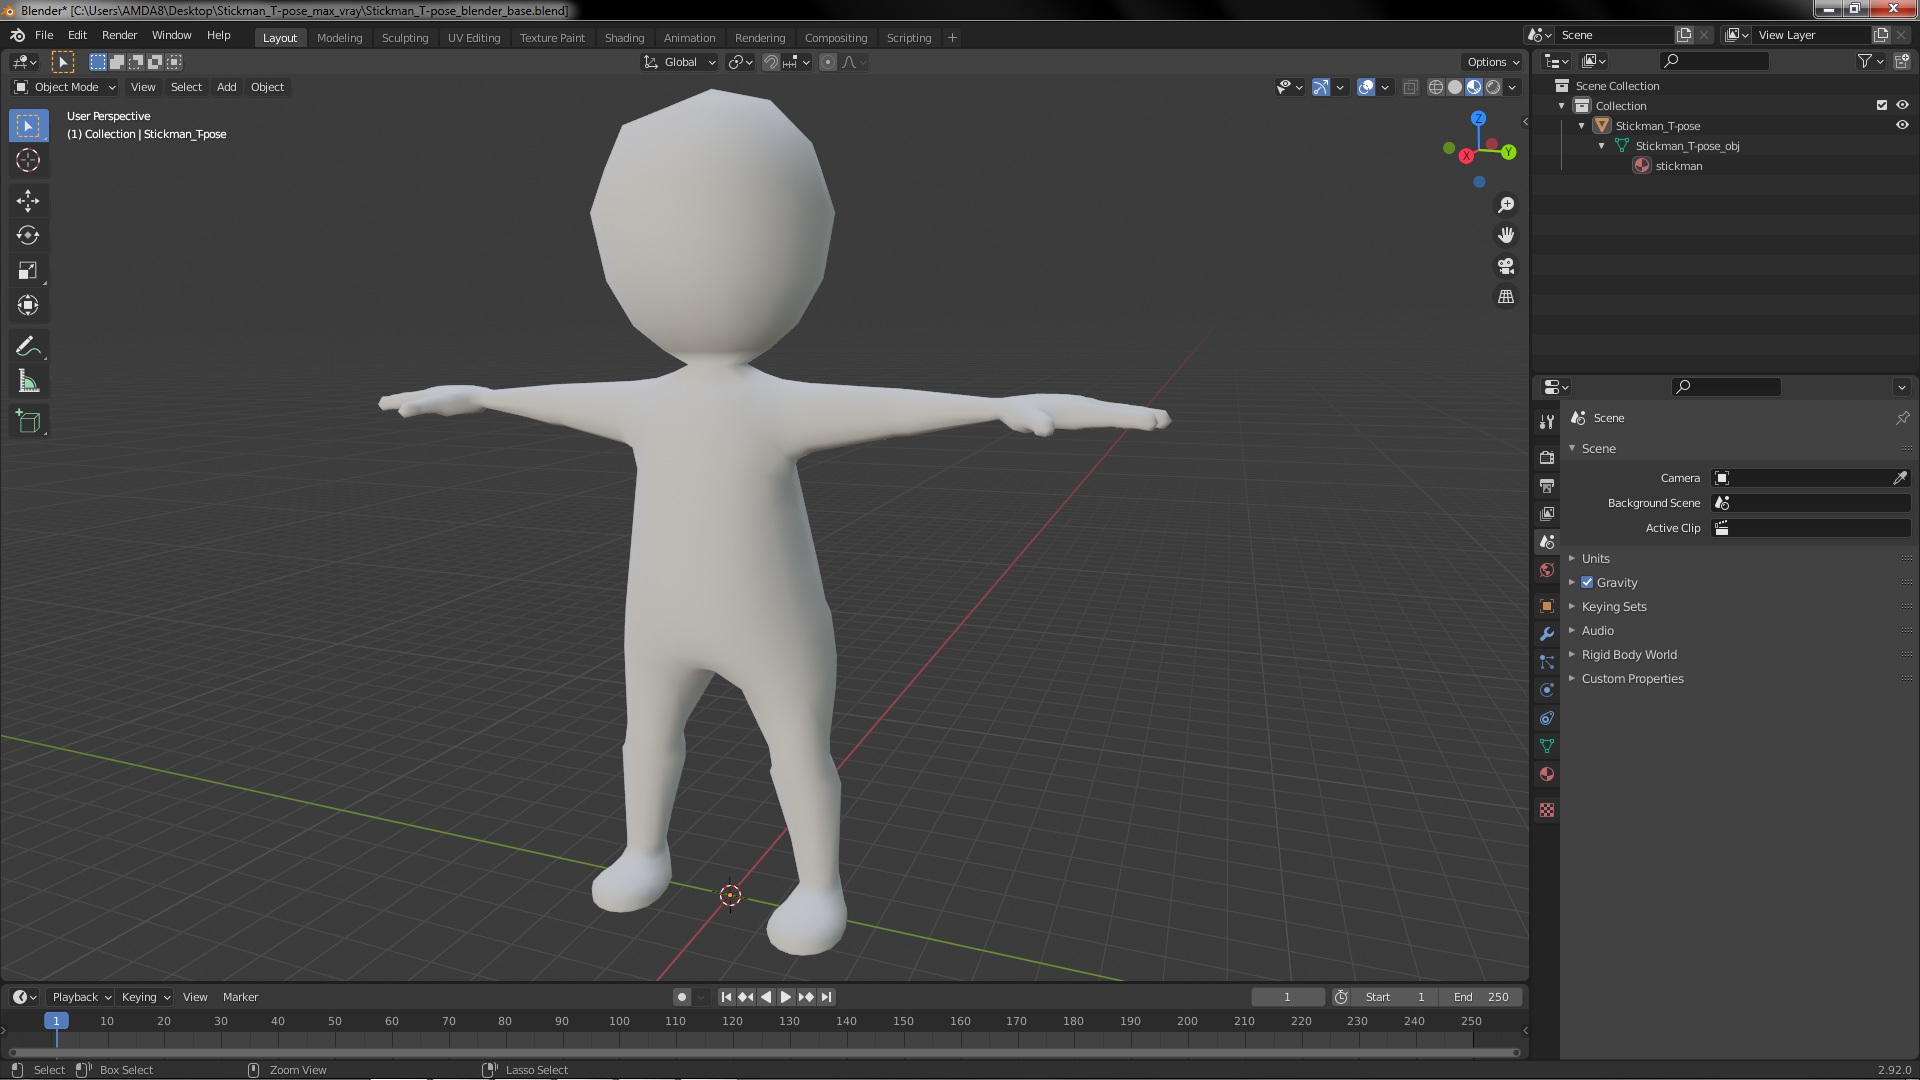Open the Output properties tab
The width and height of the screenshot is (1920, 1080).
(1547, 485)
